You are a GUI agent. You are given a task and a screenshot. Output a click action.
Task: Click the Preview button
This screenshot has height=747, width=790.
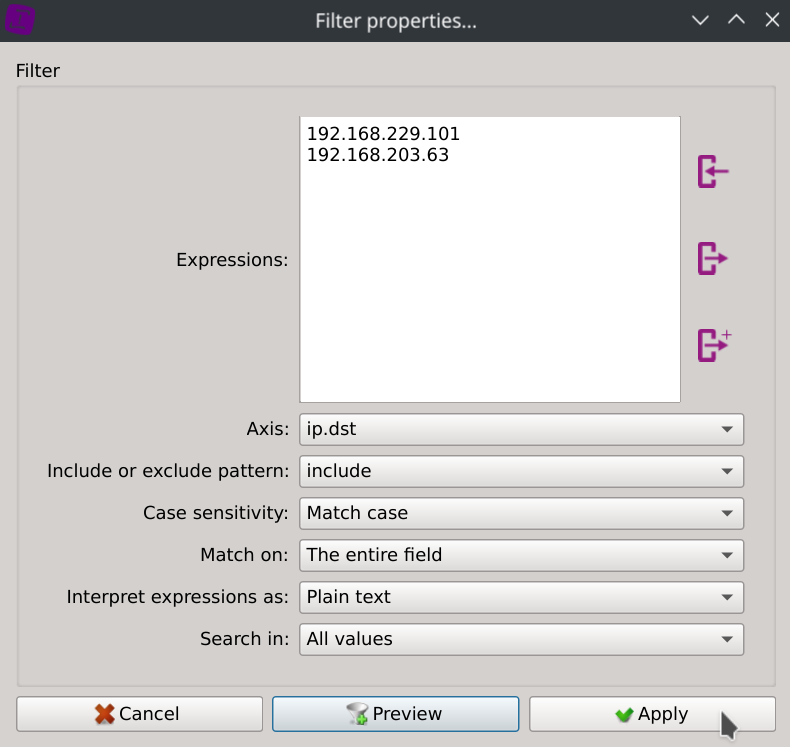tap(395, 714)
